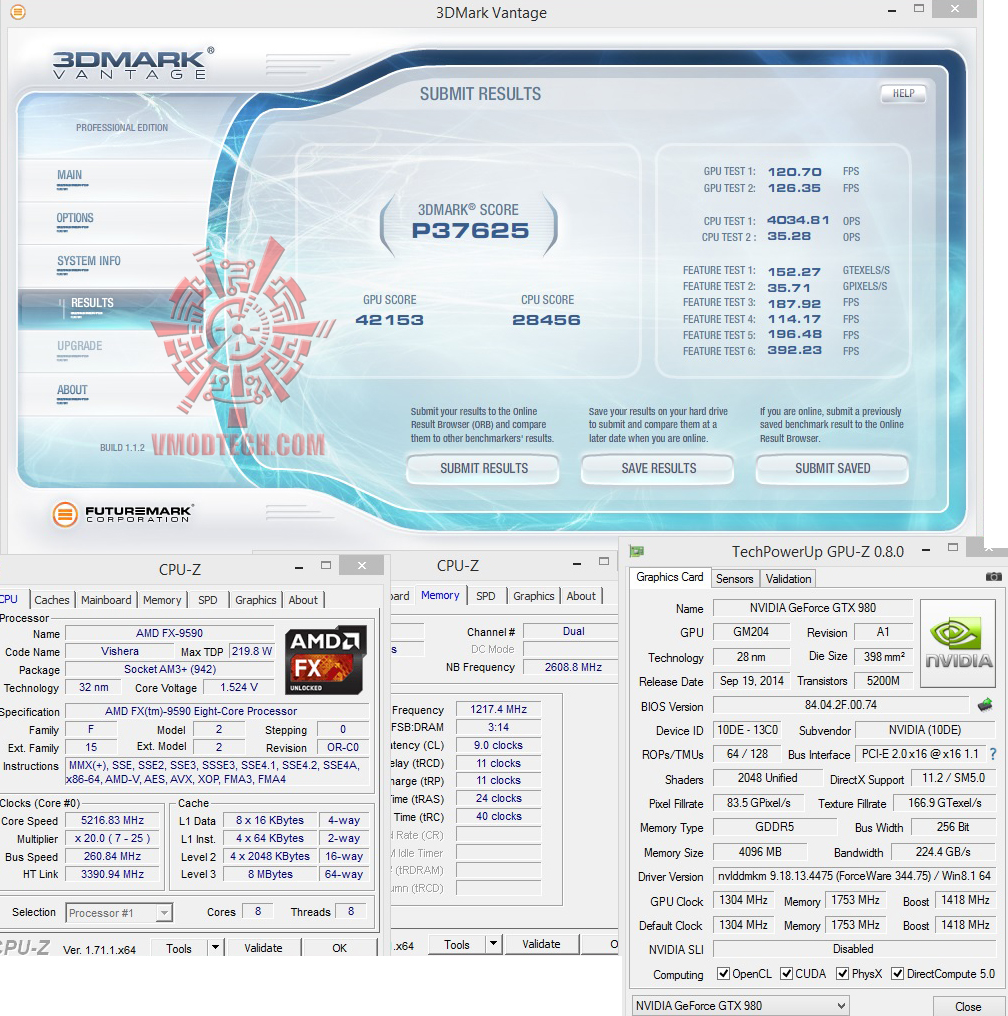Maximize the GPU-Z window
Screen dimensions: 1008x1016
tap(952, 548)
